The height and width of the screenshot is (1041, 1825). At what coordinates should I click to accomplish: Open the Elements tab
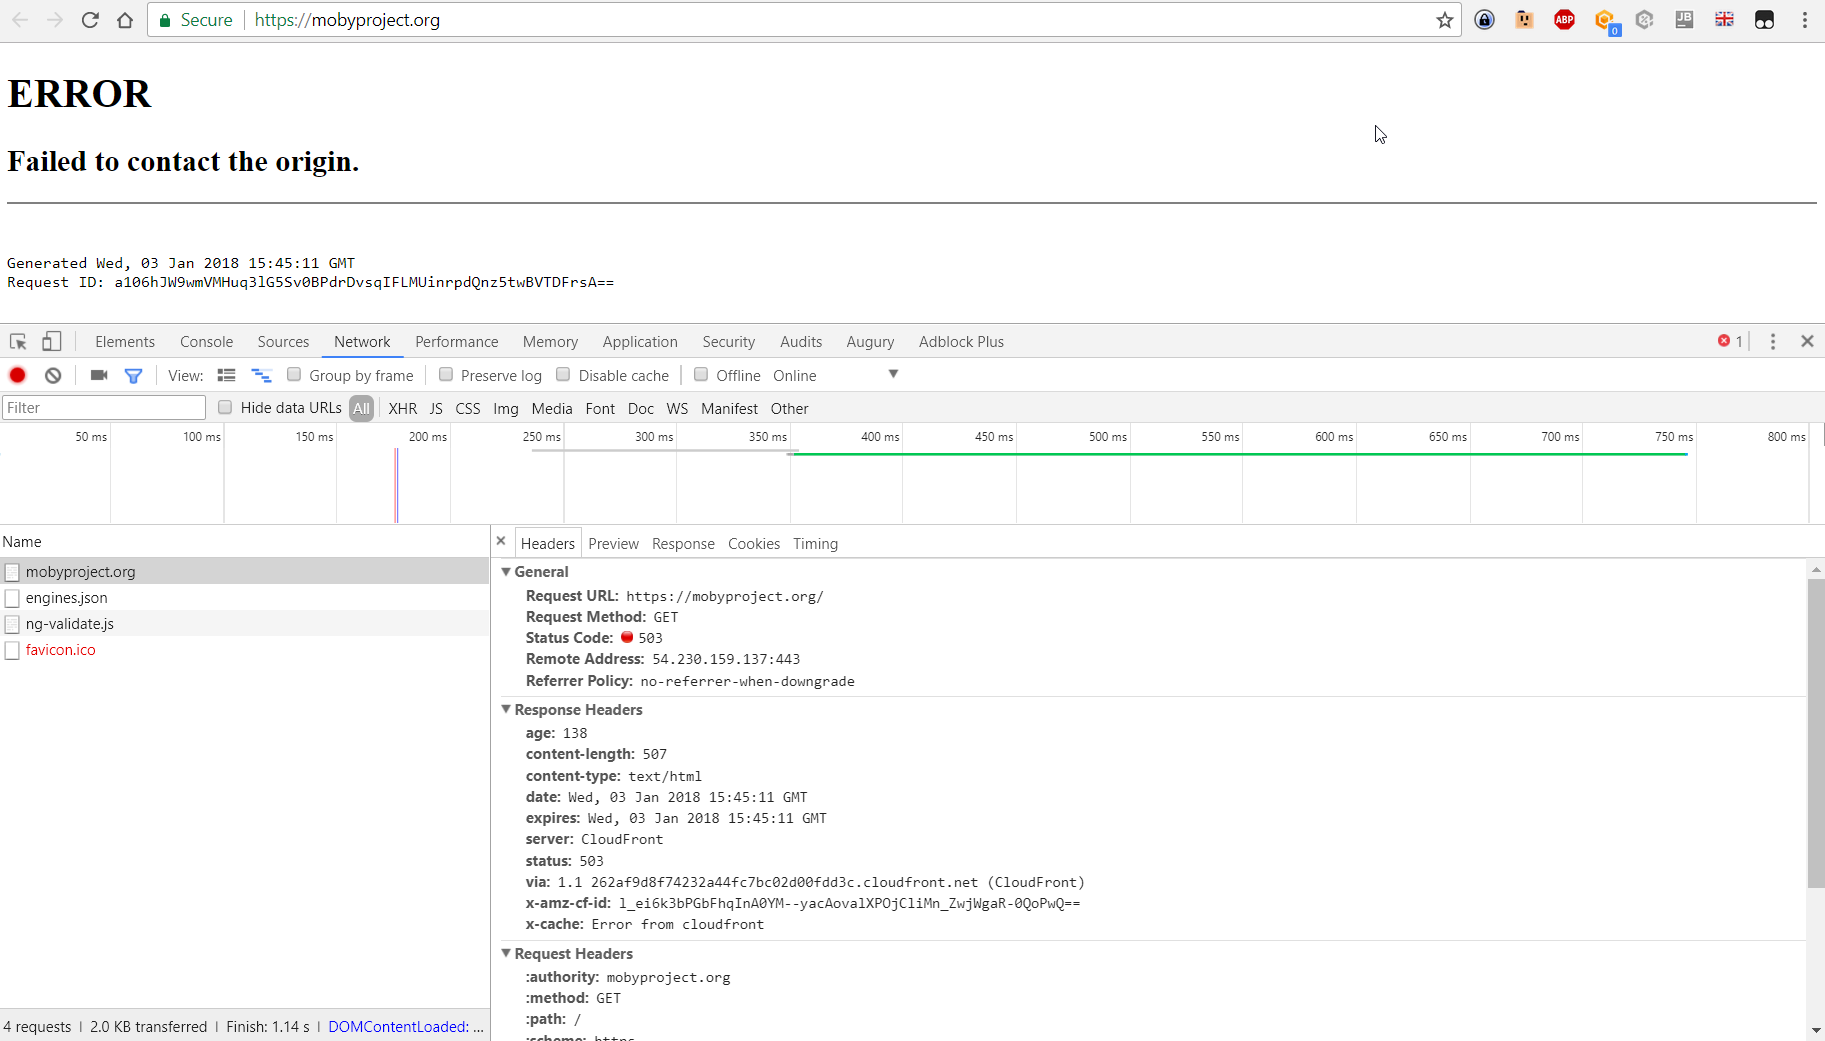point(125,341)
